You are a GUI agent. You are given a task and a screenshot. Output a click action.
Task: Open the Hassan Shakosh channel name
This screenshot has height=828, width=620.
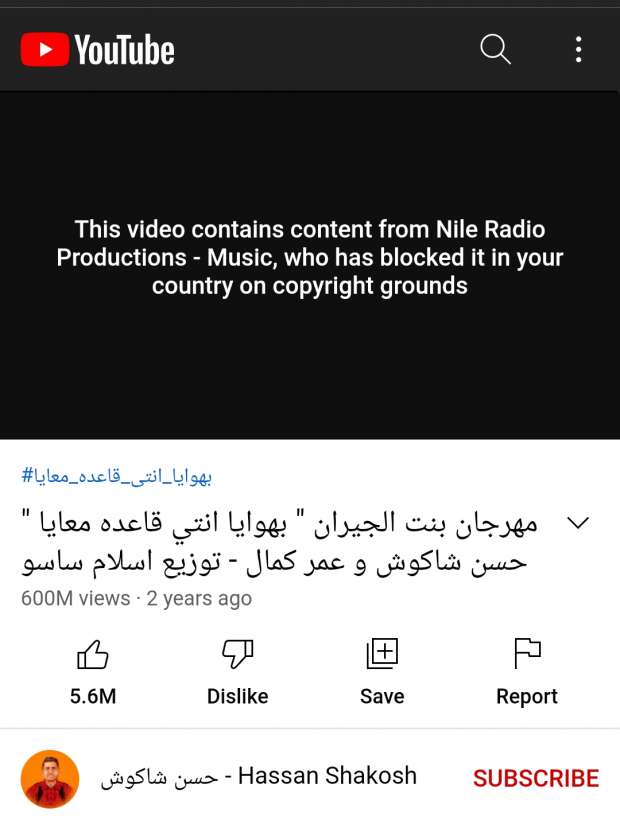click(259, 777)
